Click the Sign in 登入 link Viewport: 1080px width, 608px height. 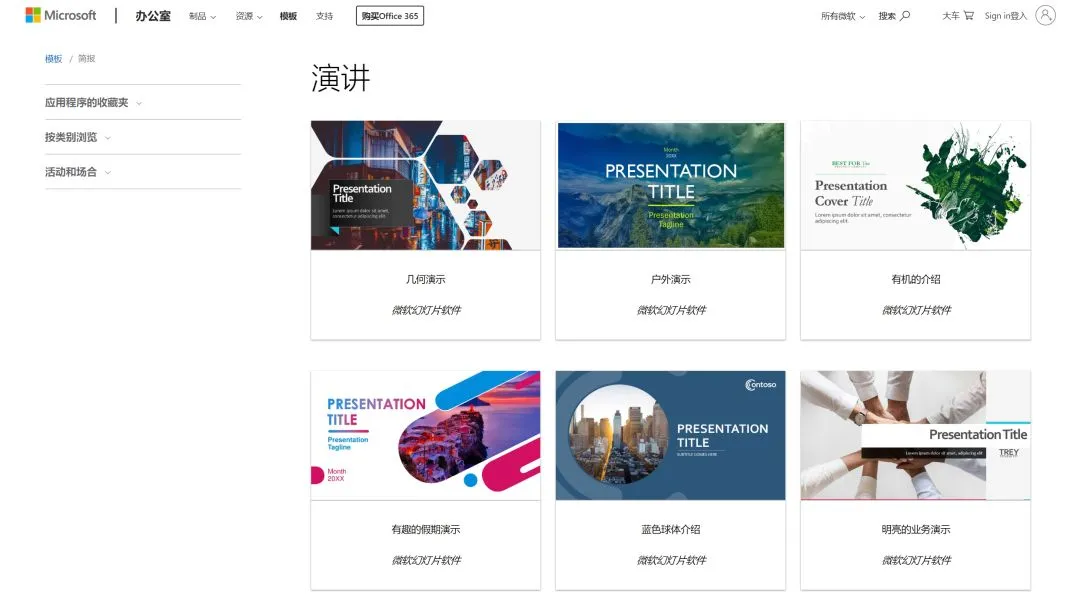point(1006,16)
